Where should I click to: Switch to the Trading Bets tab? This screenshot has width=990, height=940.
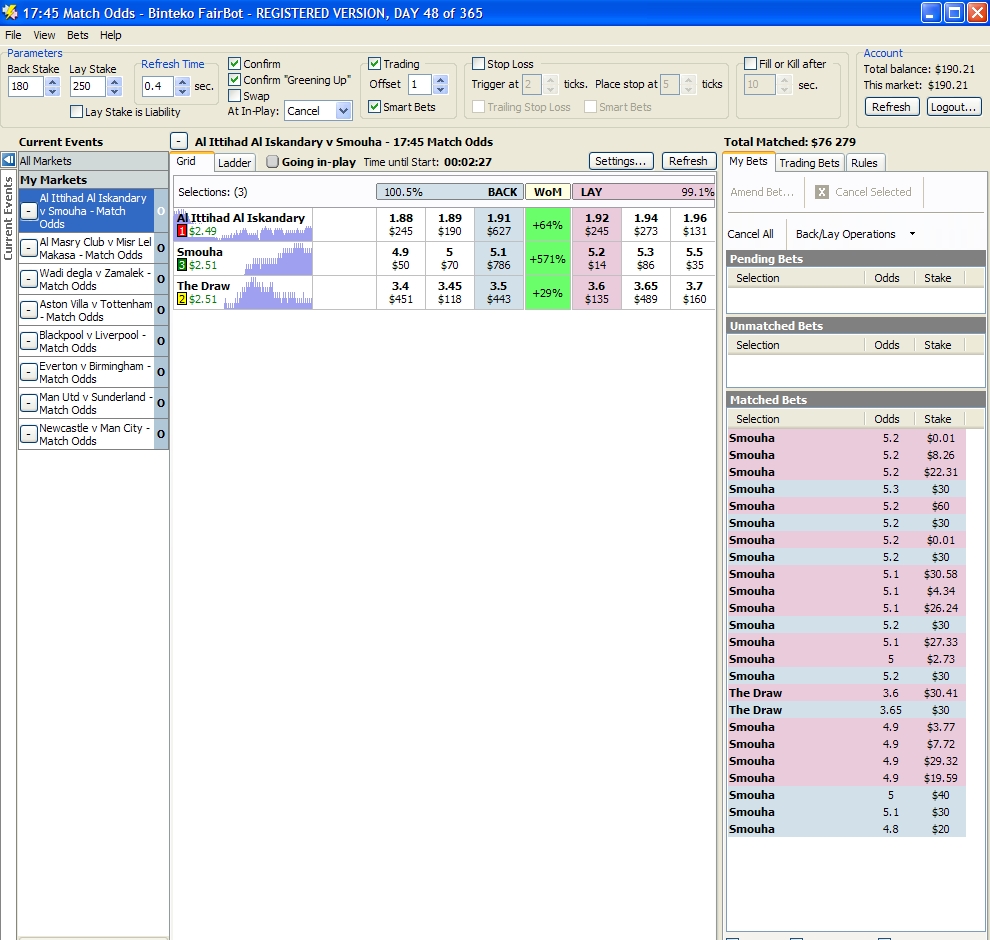click(x=809, y=163)
